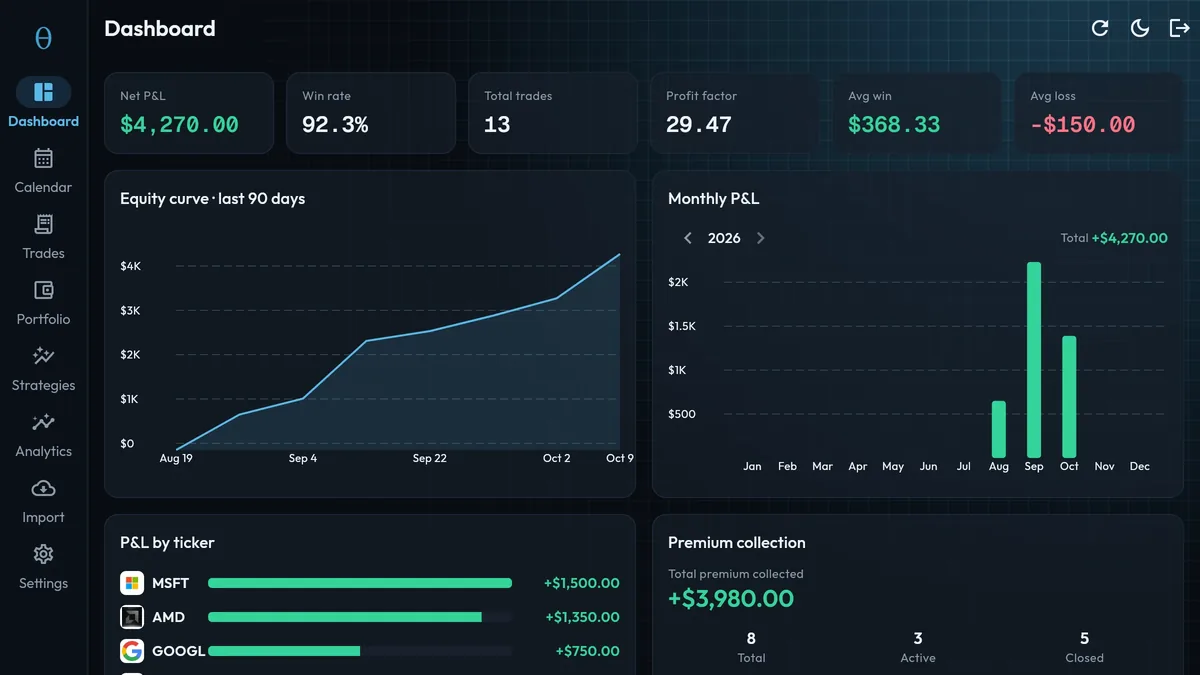Select the Import menu label

pos(43,517)
